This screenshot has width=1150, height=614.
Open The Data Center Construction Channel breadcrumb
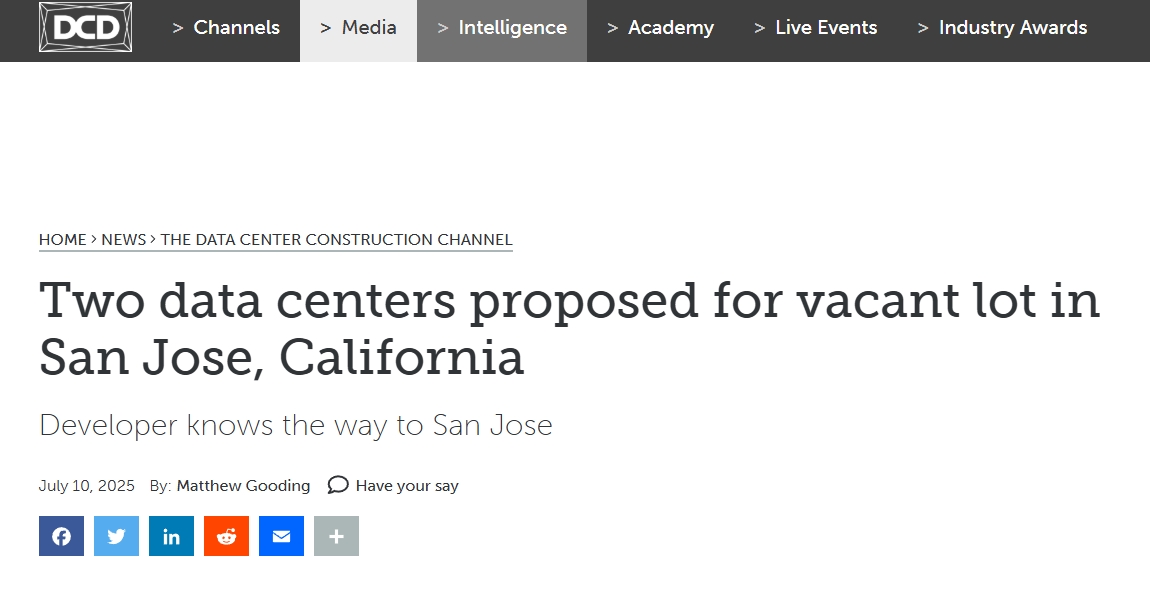[x=337, y=240]
